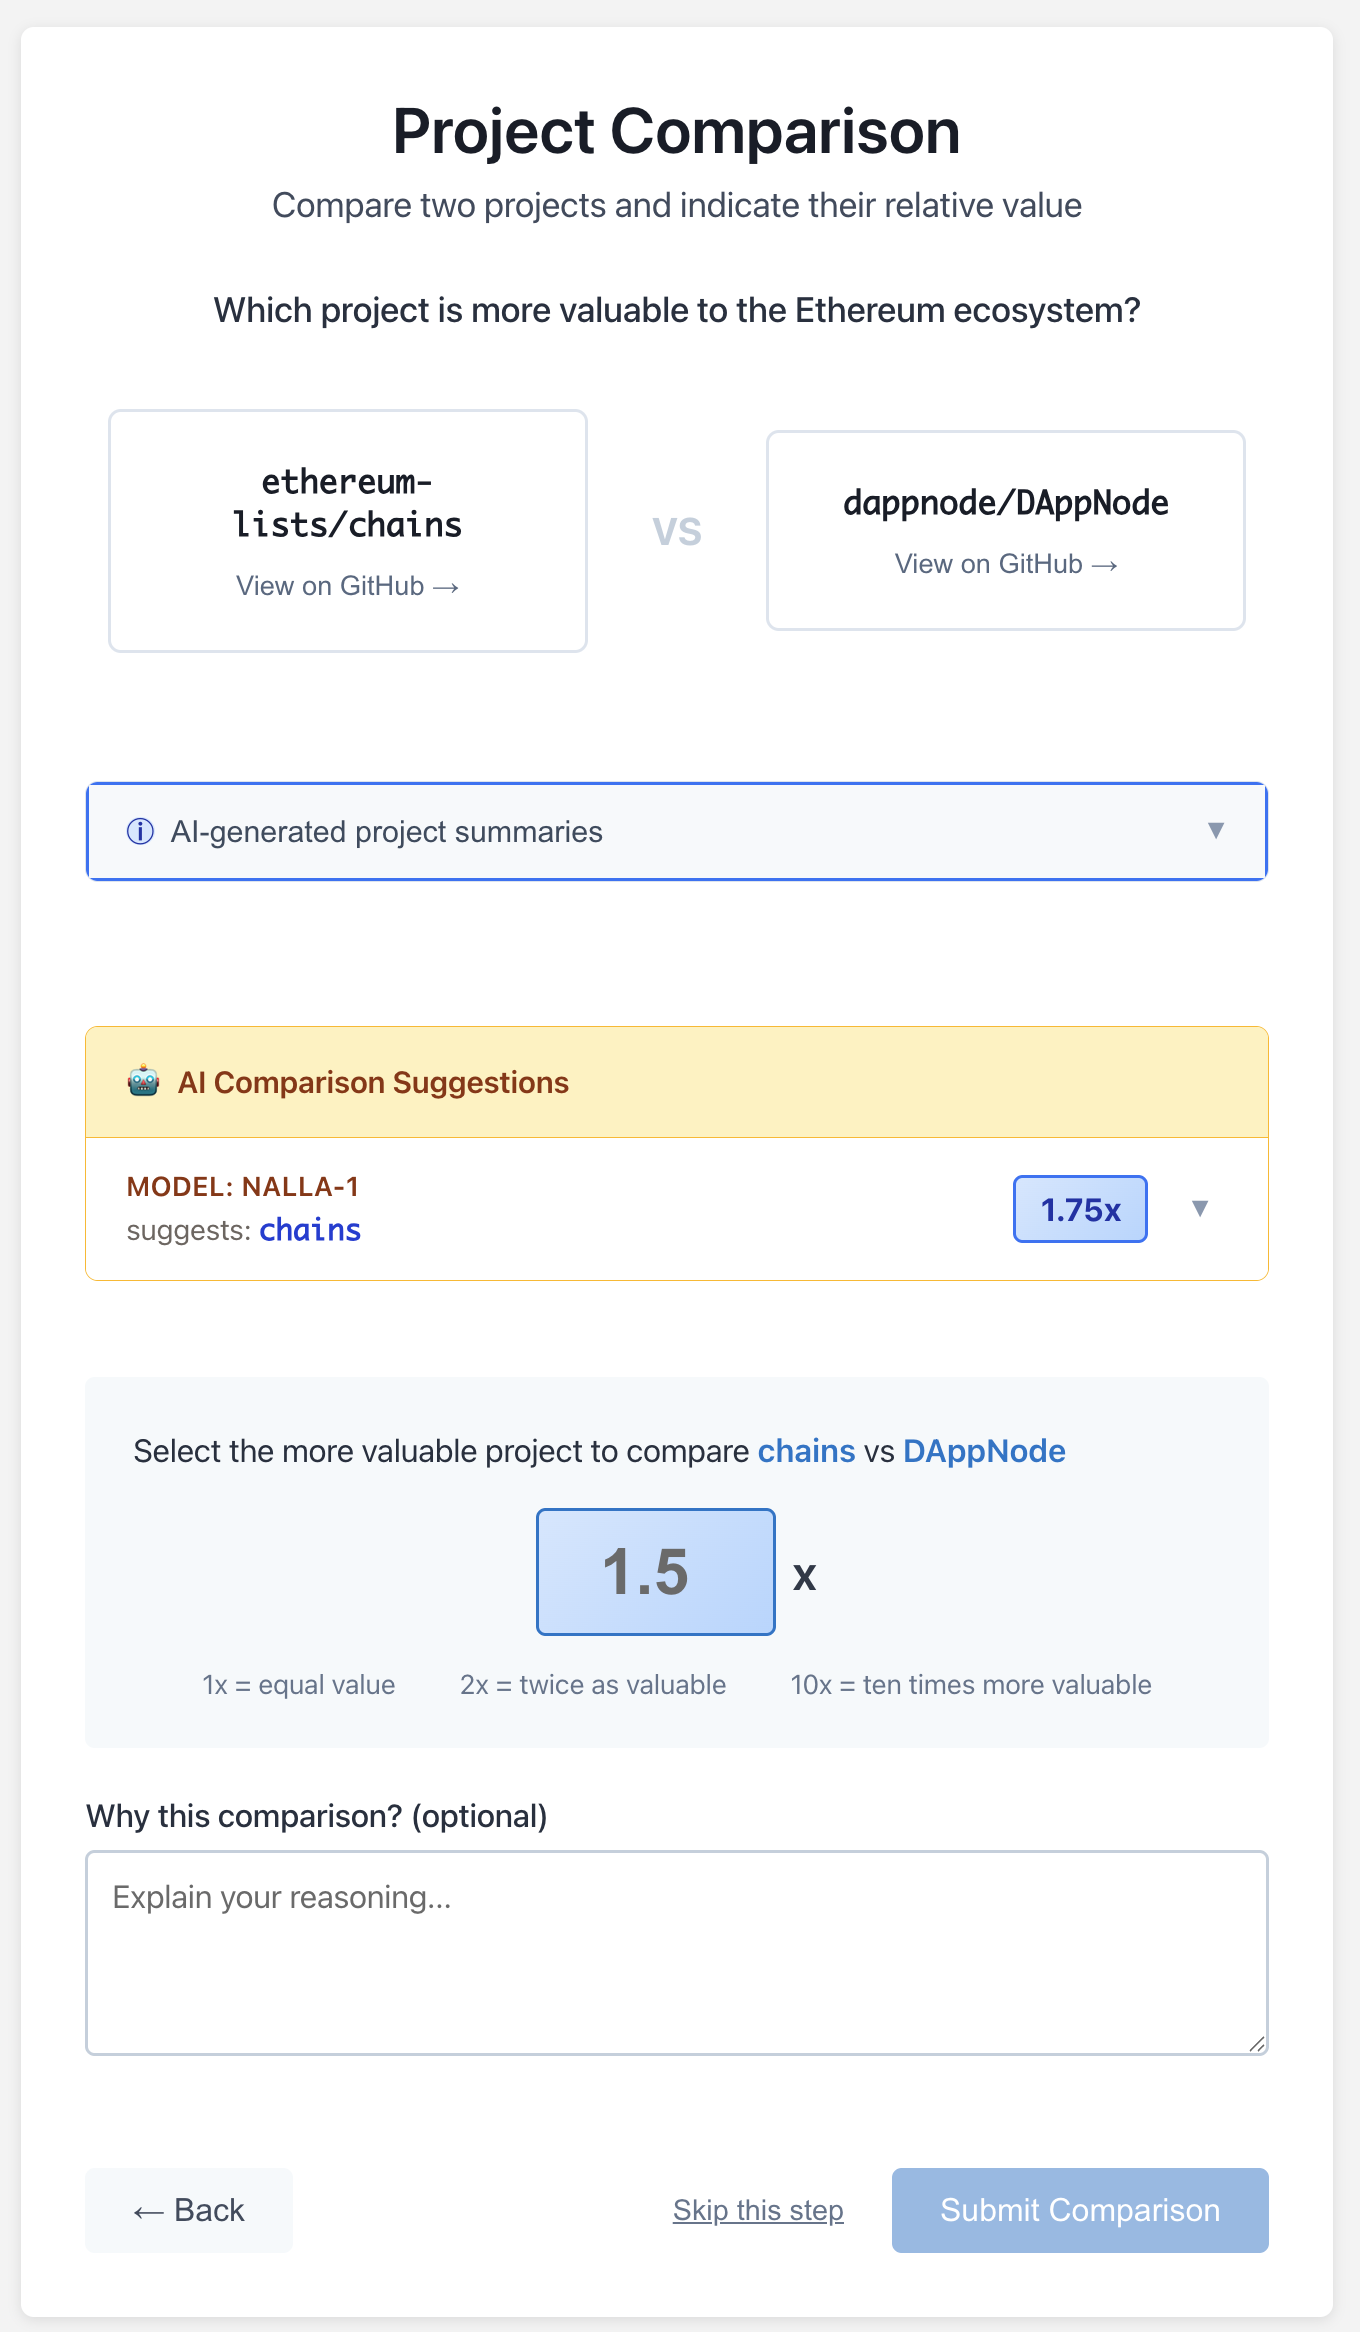Open View on GitHub for ethereum-lists/chains
1360x2332 pixels.
347,586
